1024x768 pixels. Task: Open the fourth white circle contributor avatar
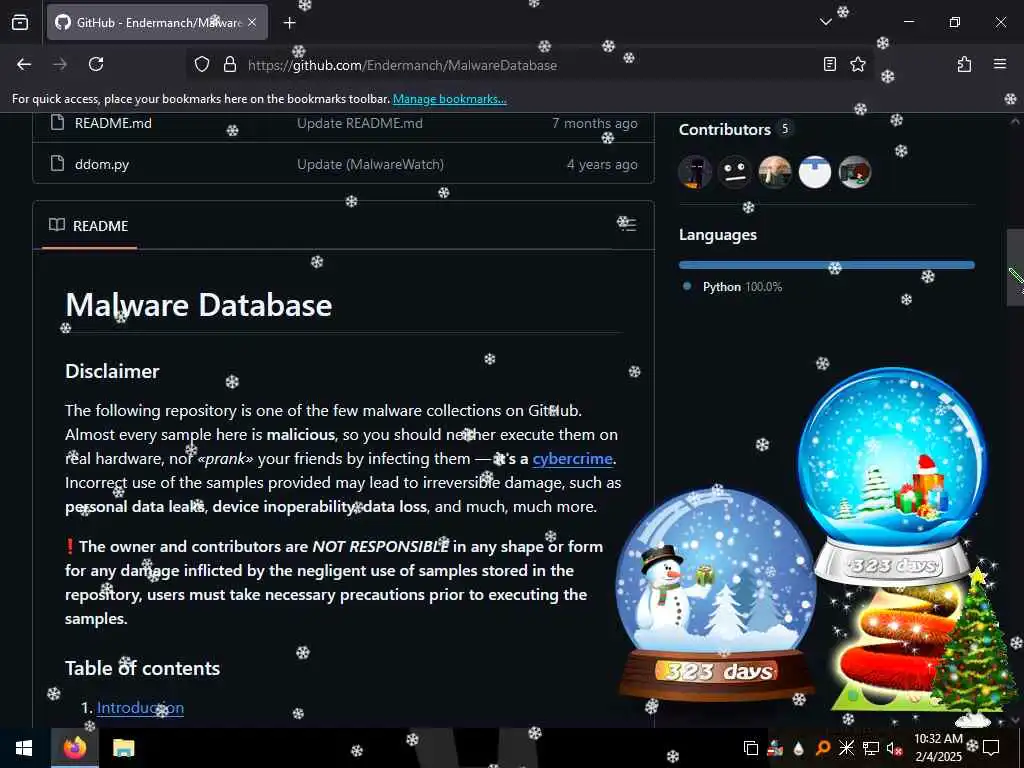814,172
